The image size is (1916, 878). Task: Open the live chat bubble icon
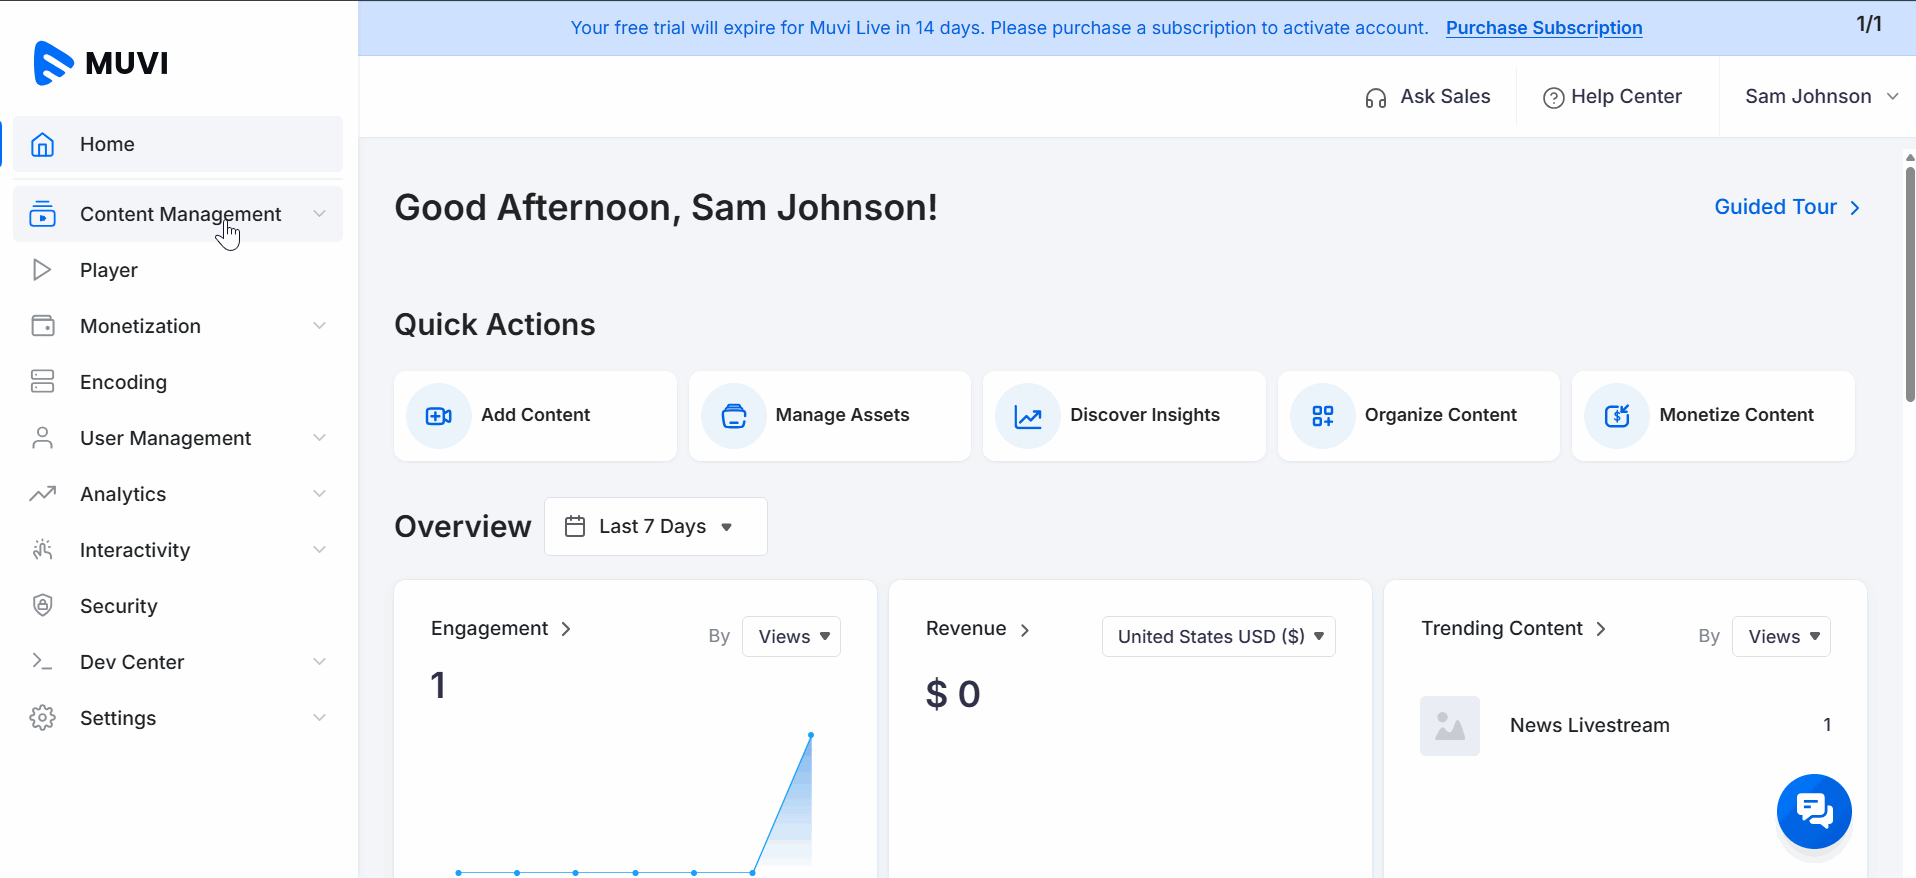(x=1814, y=811)
